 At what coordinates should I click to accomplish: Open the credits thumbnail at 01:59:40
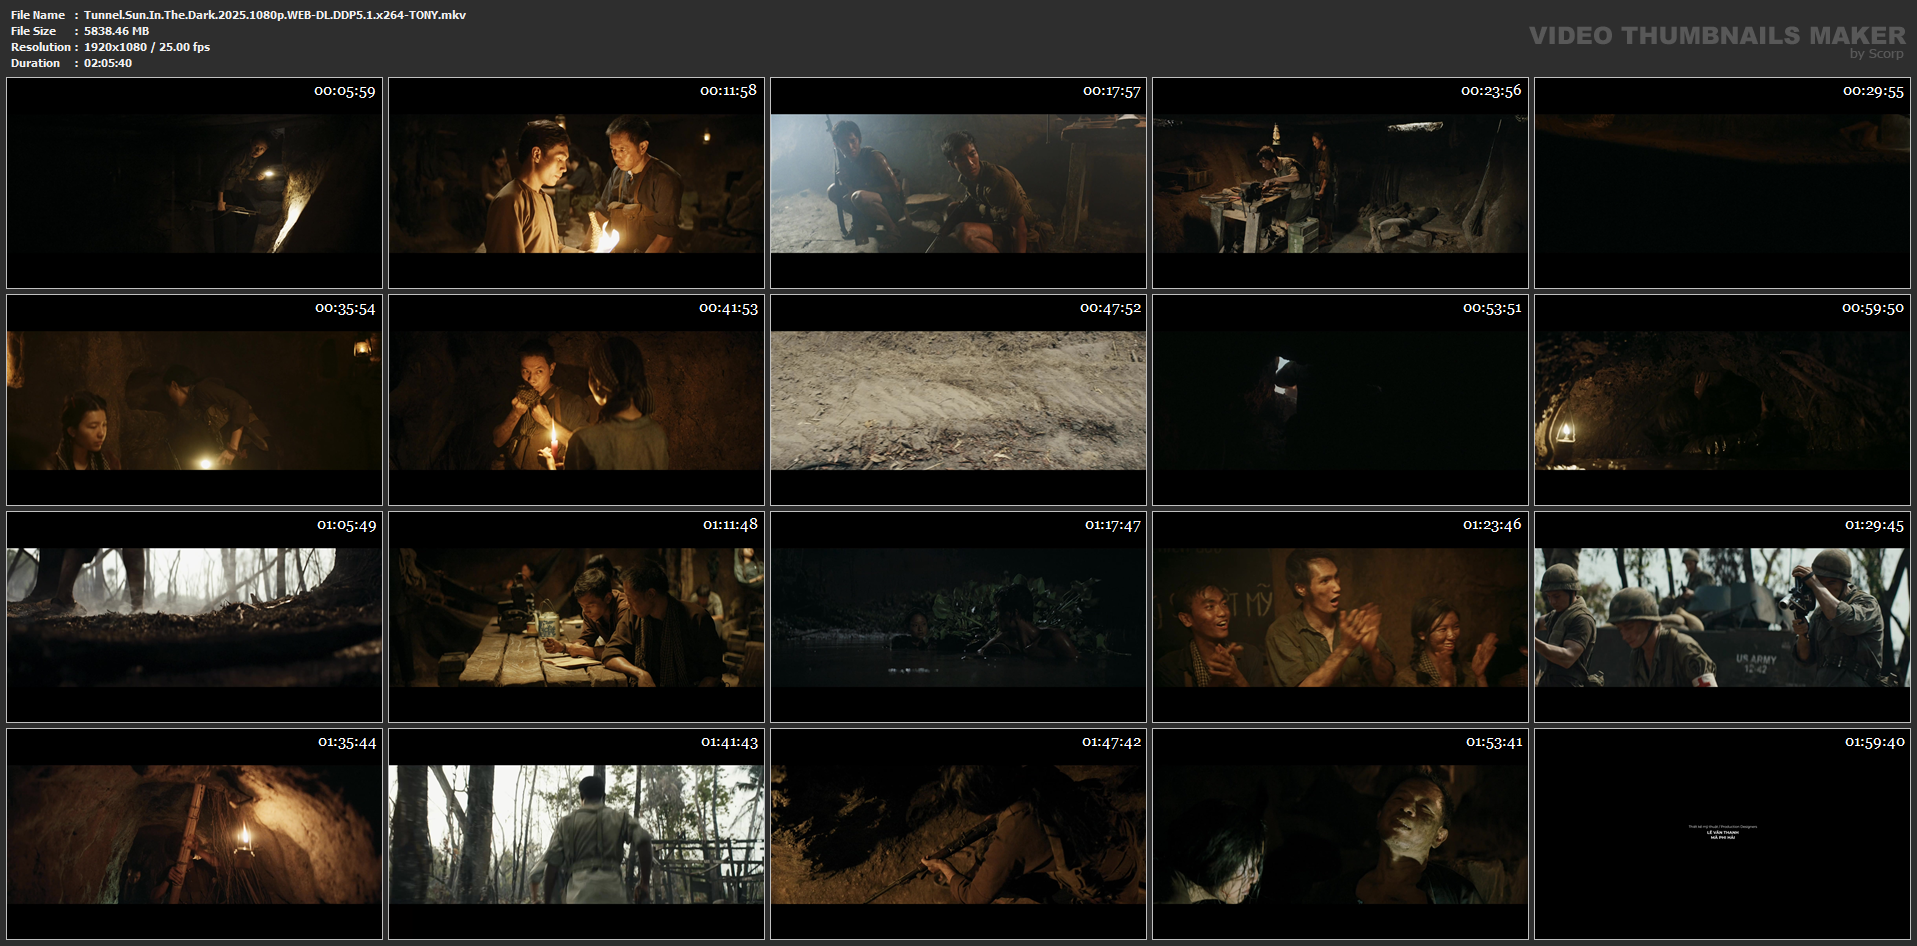click(1722, 834)
